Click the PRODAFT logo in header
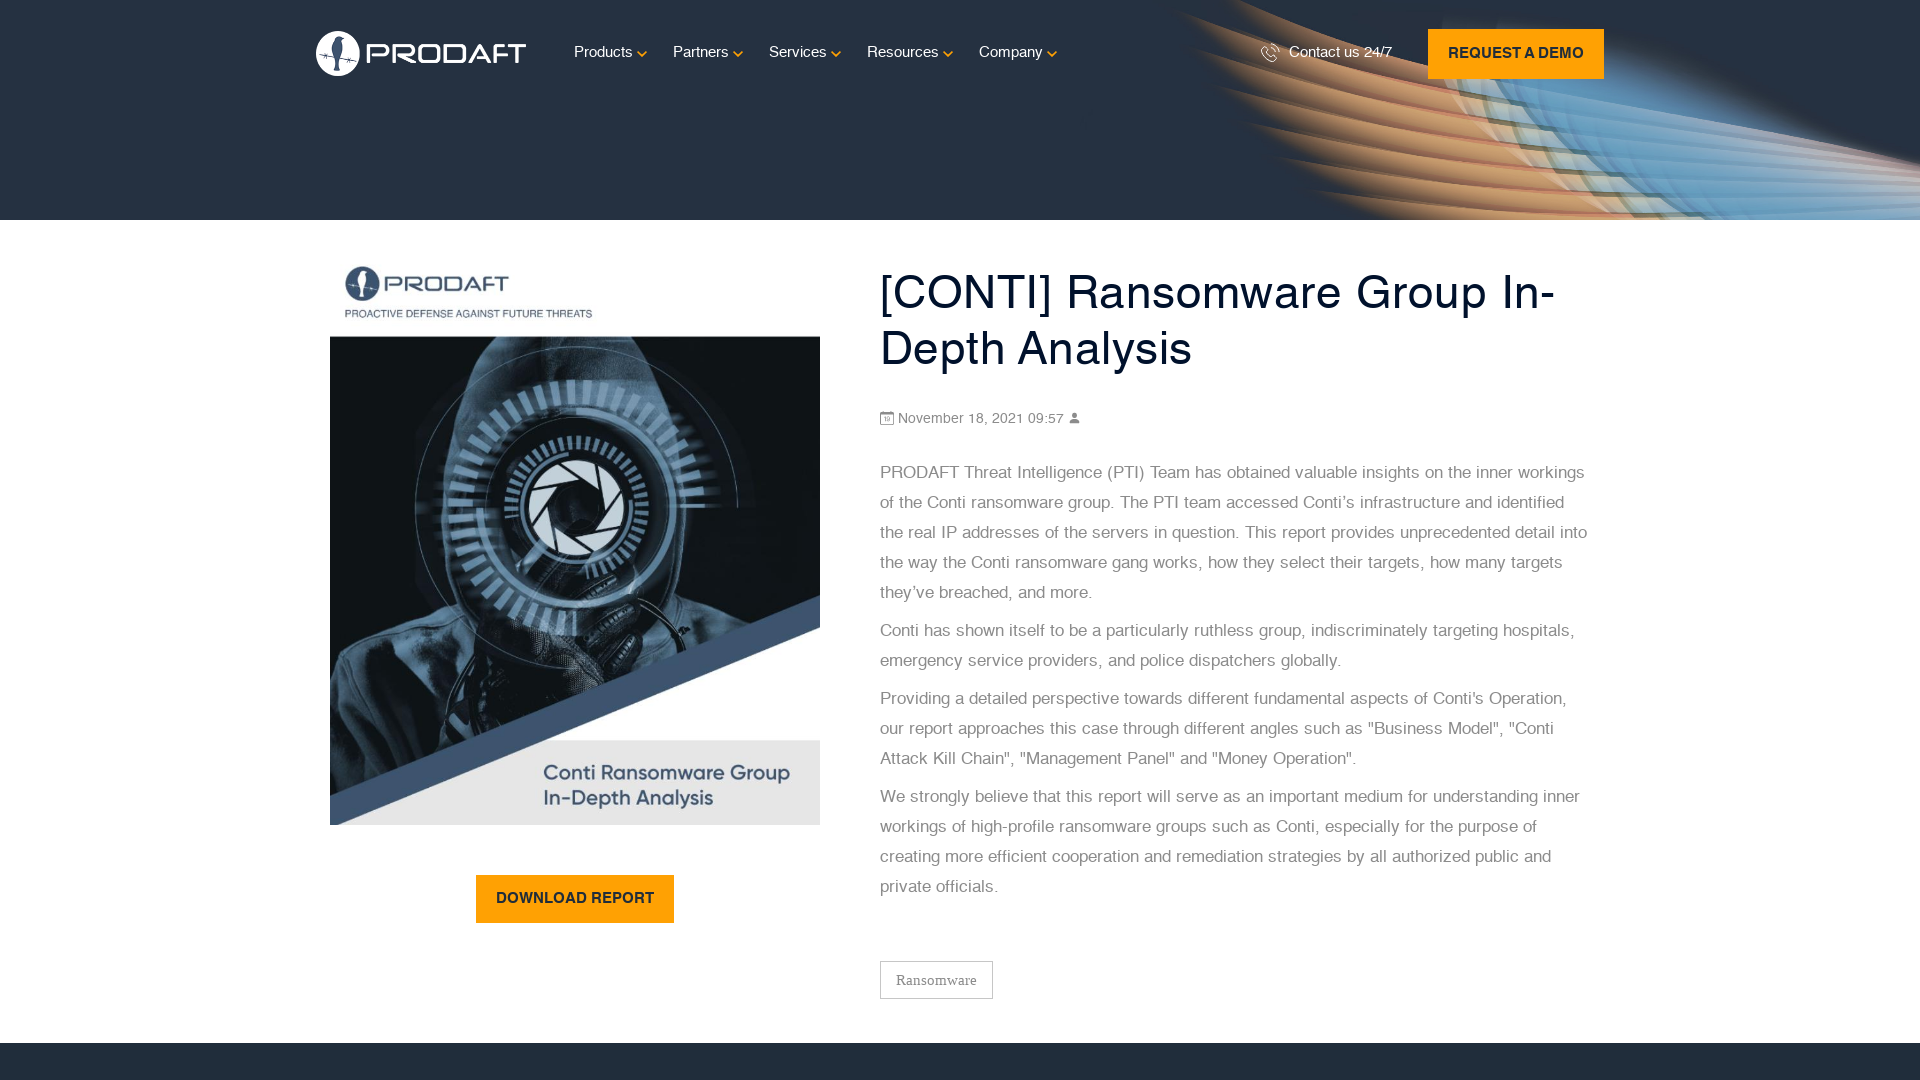The width and height of the screenshot is (1920, 1080). (421, 53)
